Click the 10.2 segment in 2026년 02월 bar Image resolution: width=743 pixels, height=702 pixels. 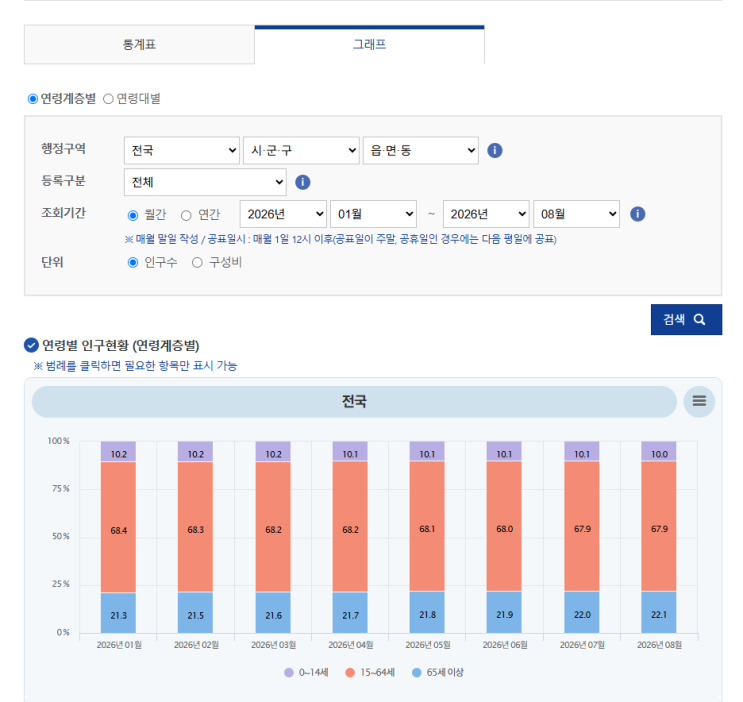tap(195, 452)
